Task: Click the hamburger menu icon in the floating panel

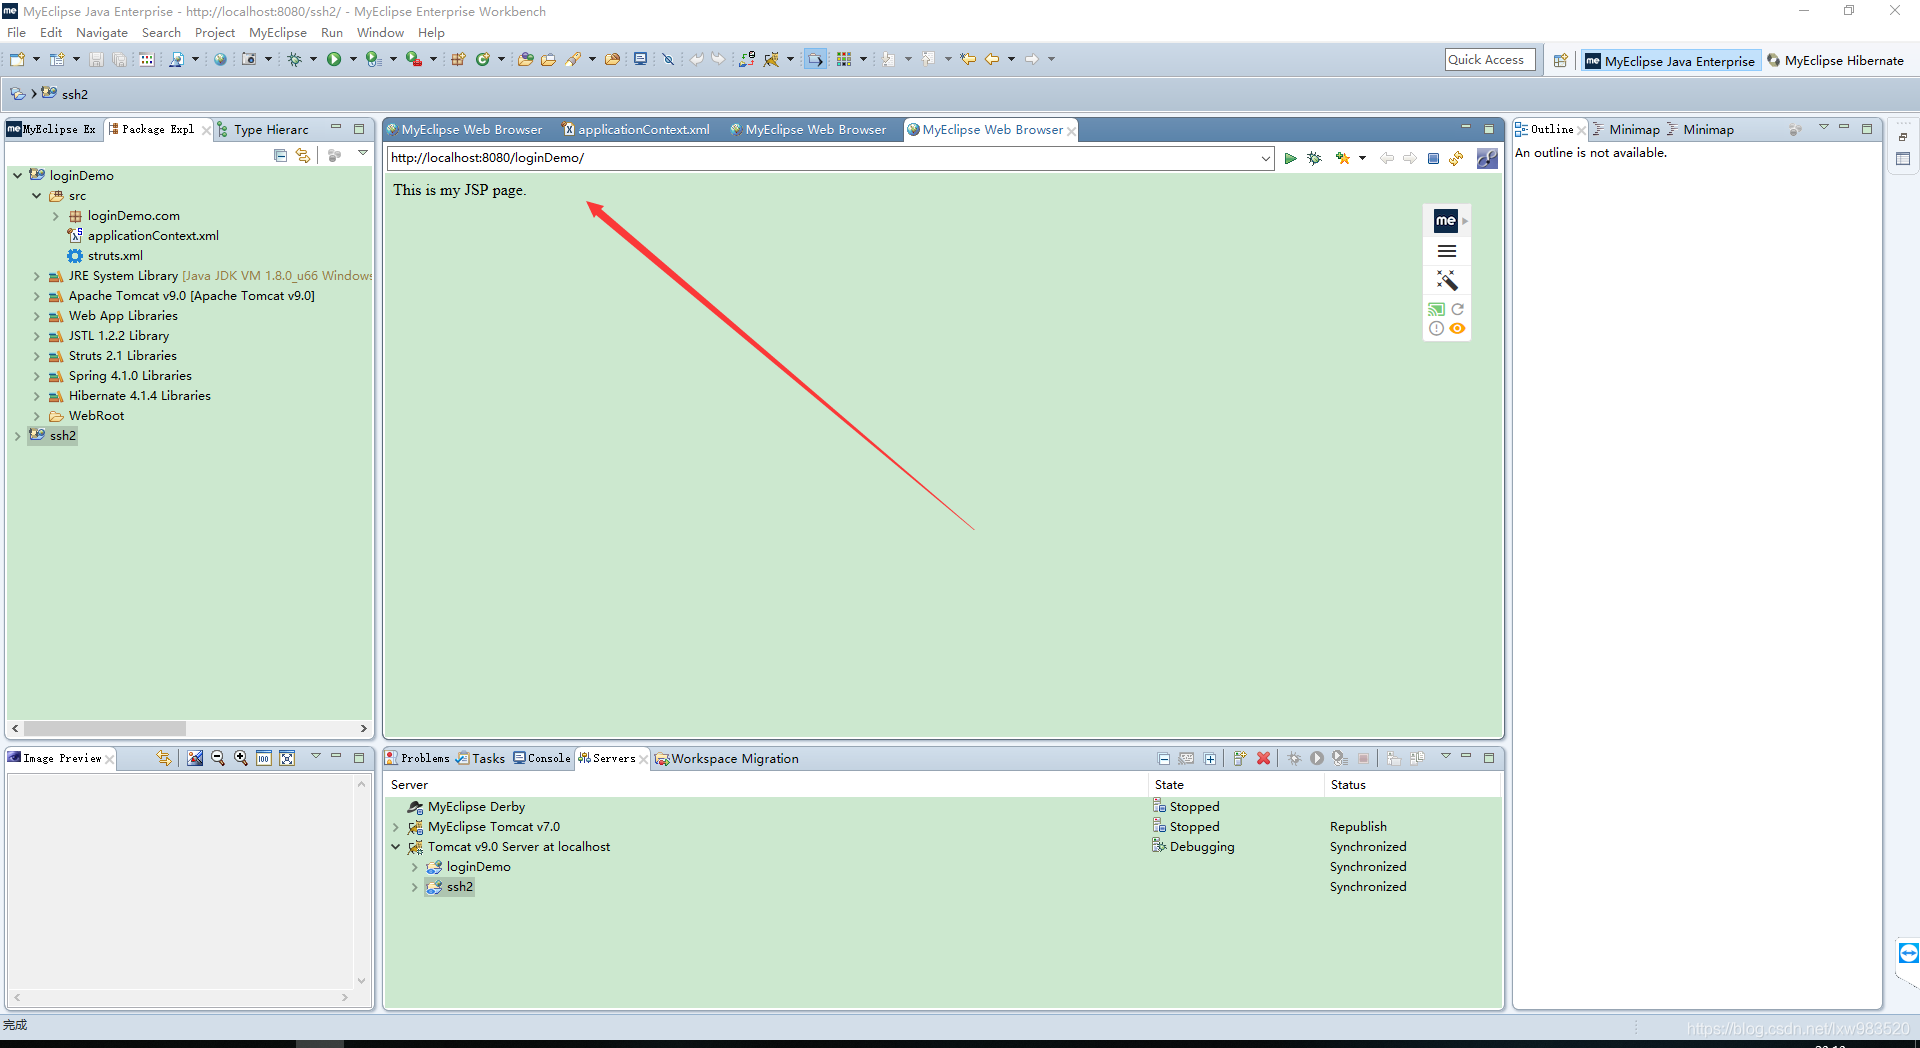Action: coord(1446,251)
